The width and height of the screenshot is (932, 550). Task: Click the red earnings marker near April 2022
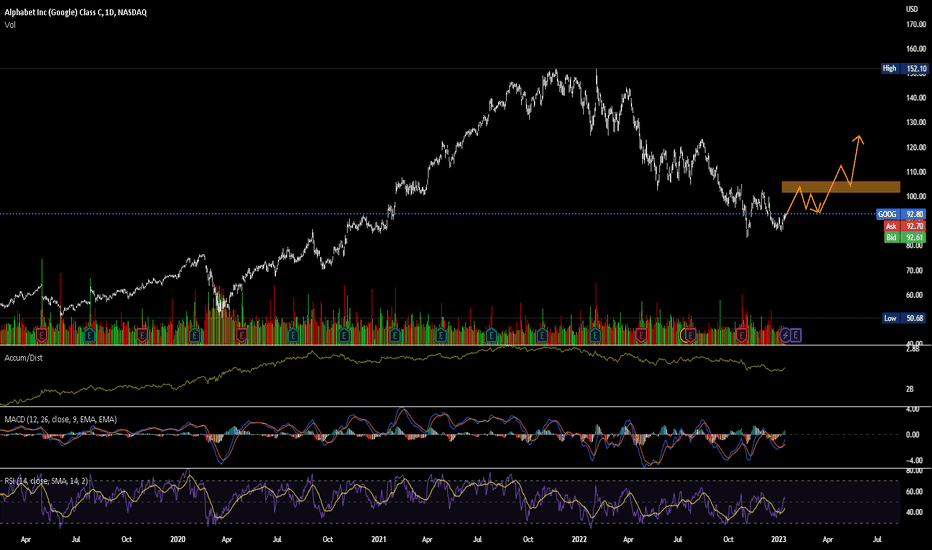641,335
